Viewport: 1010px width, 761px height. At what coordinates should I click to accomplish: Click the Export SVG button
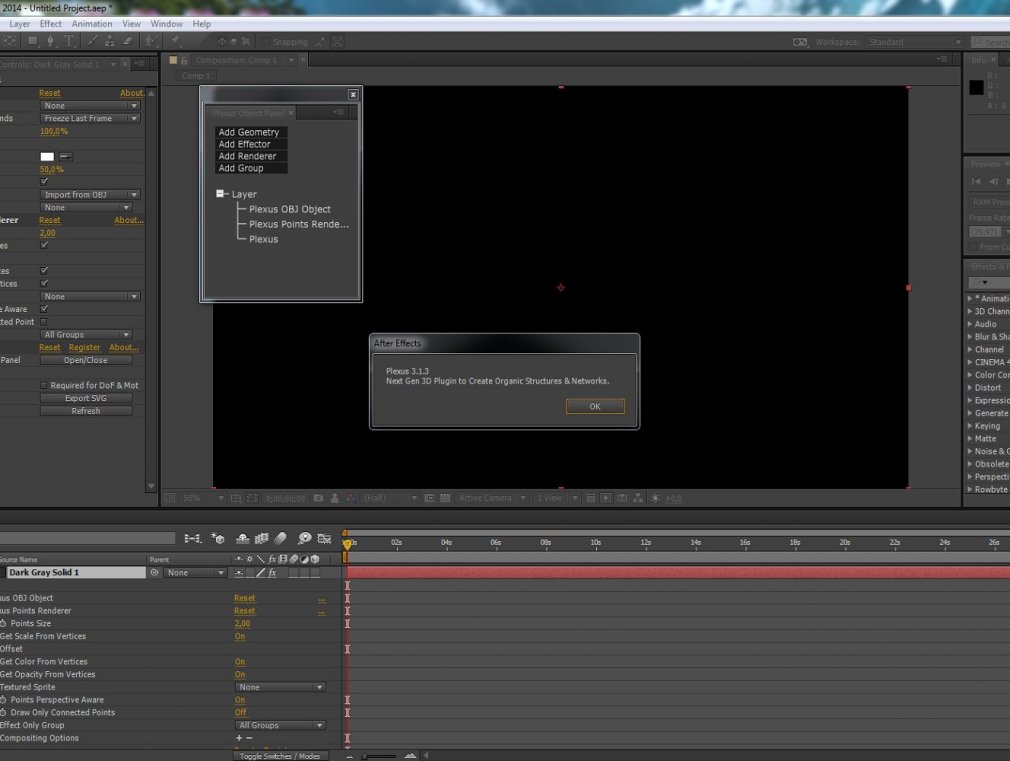click(86, 398)
